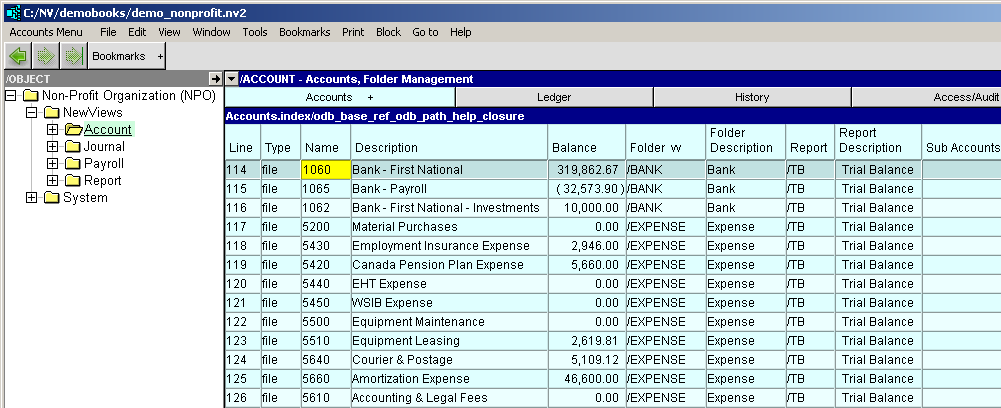The image size is (1001, 408).
Task: Click the Journal folder icon in tree
Action: pyautogui.click(x=73, y=147)
